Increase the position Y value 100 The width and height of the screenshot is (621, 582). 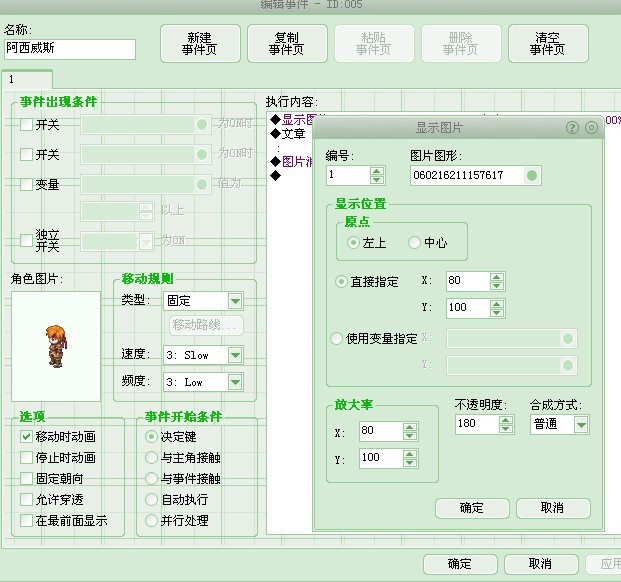pos(497,304)
